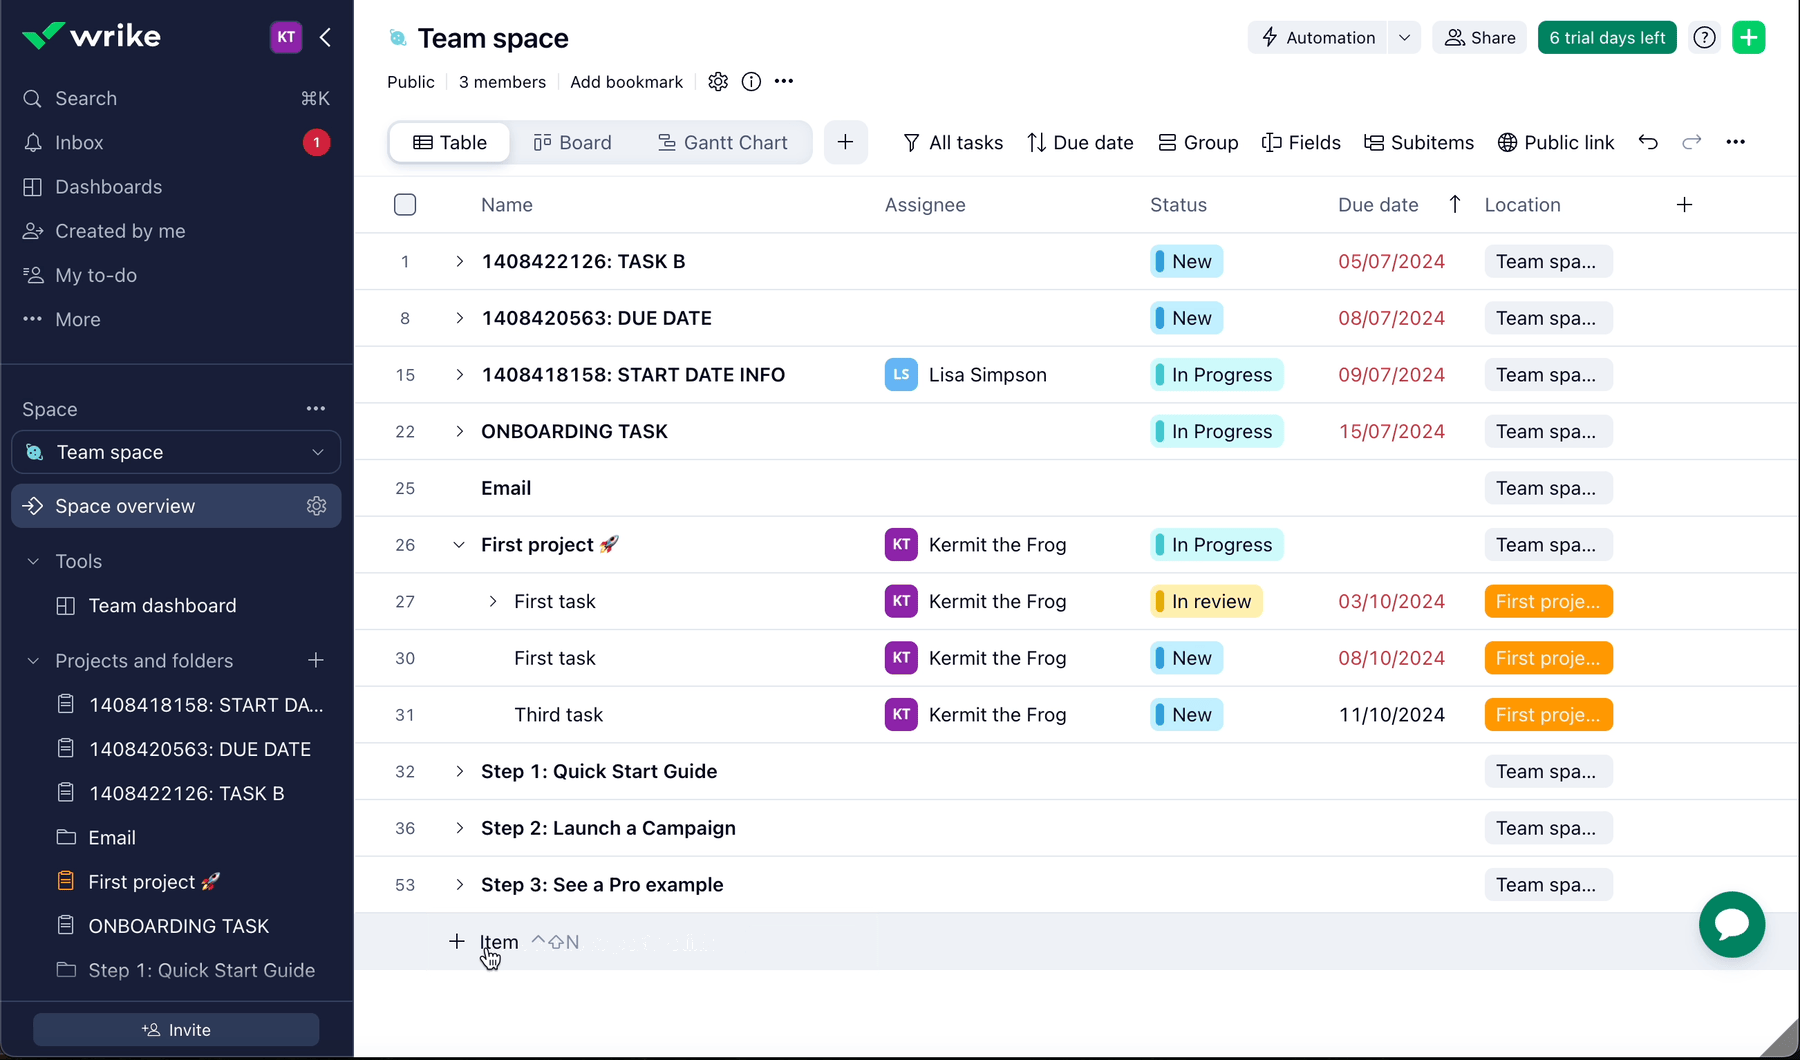Toggle the select all checkbox
This screenshot has width=1800, height=1060.
(x=405, y=205)
